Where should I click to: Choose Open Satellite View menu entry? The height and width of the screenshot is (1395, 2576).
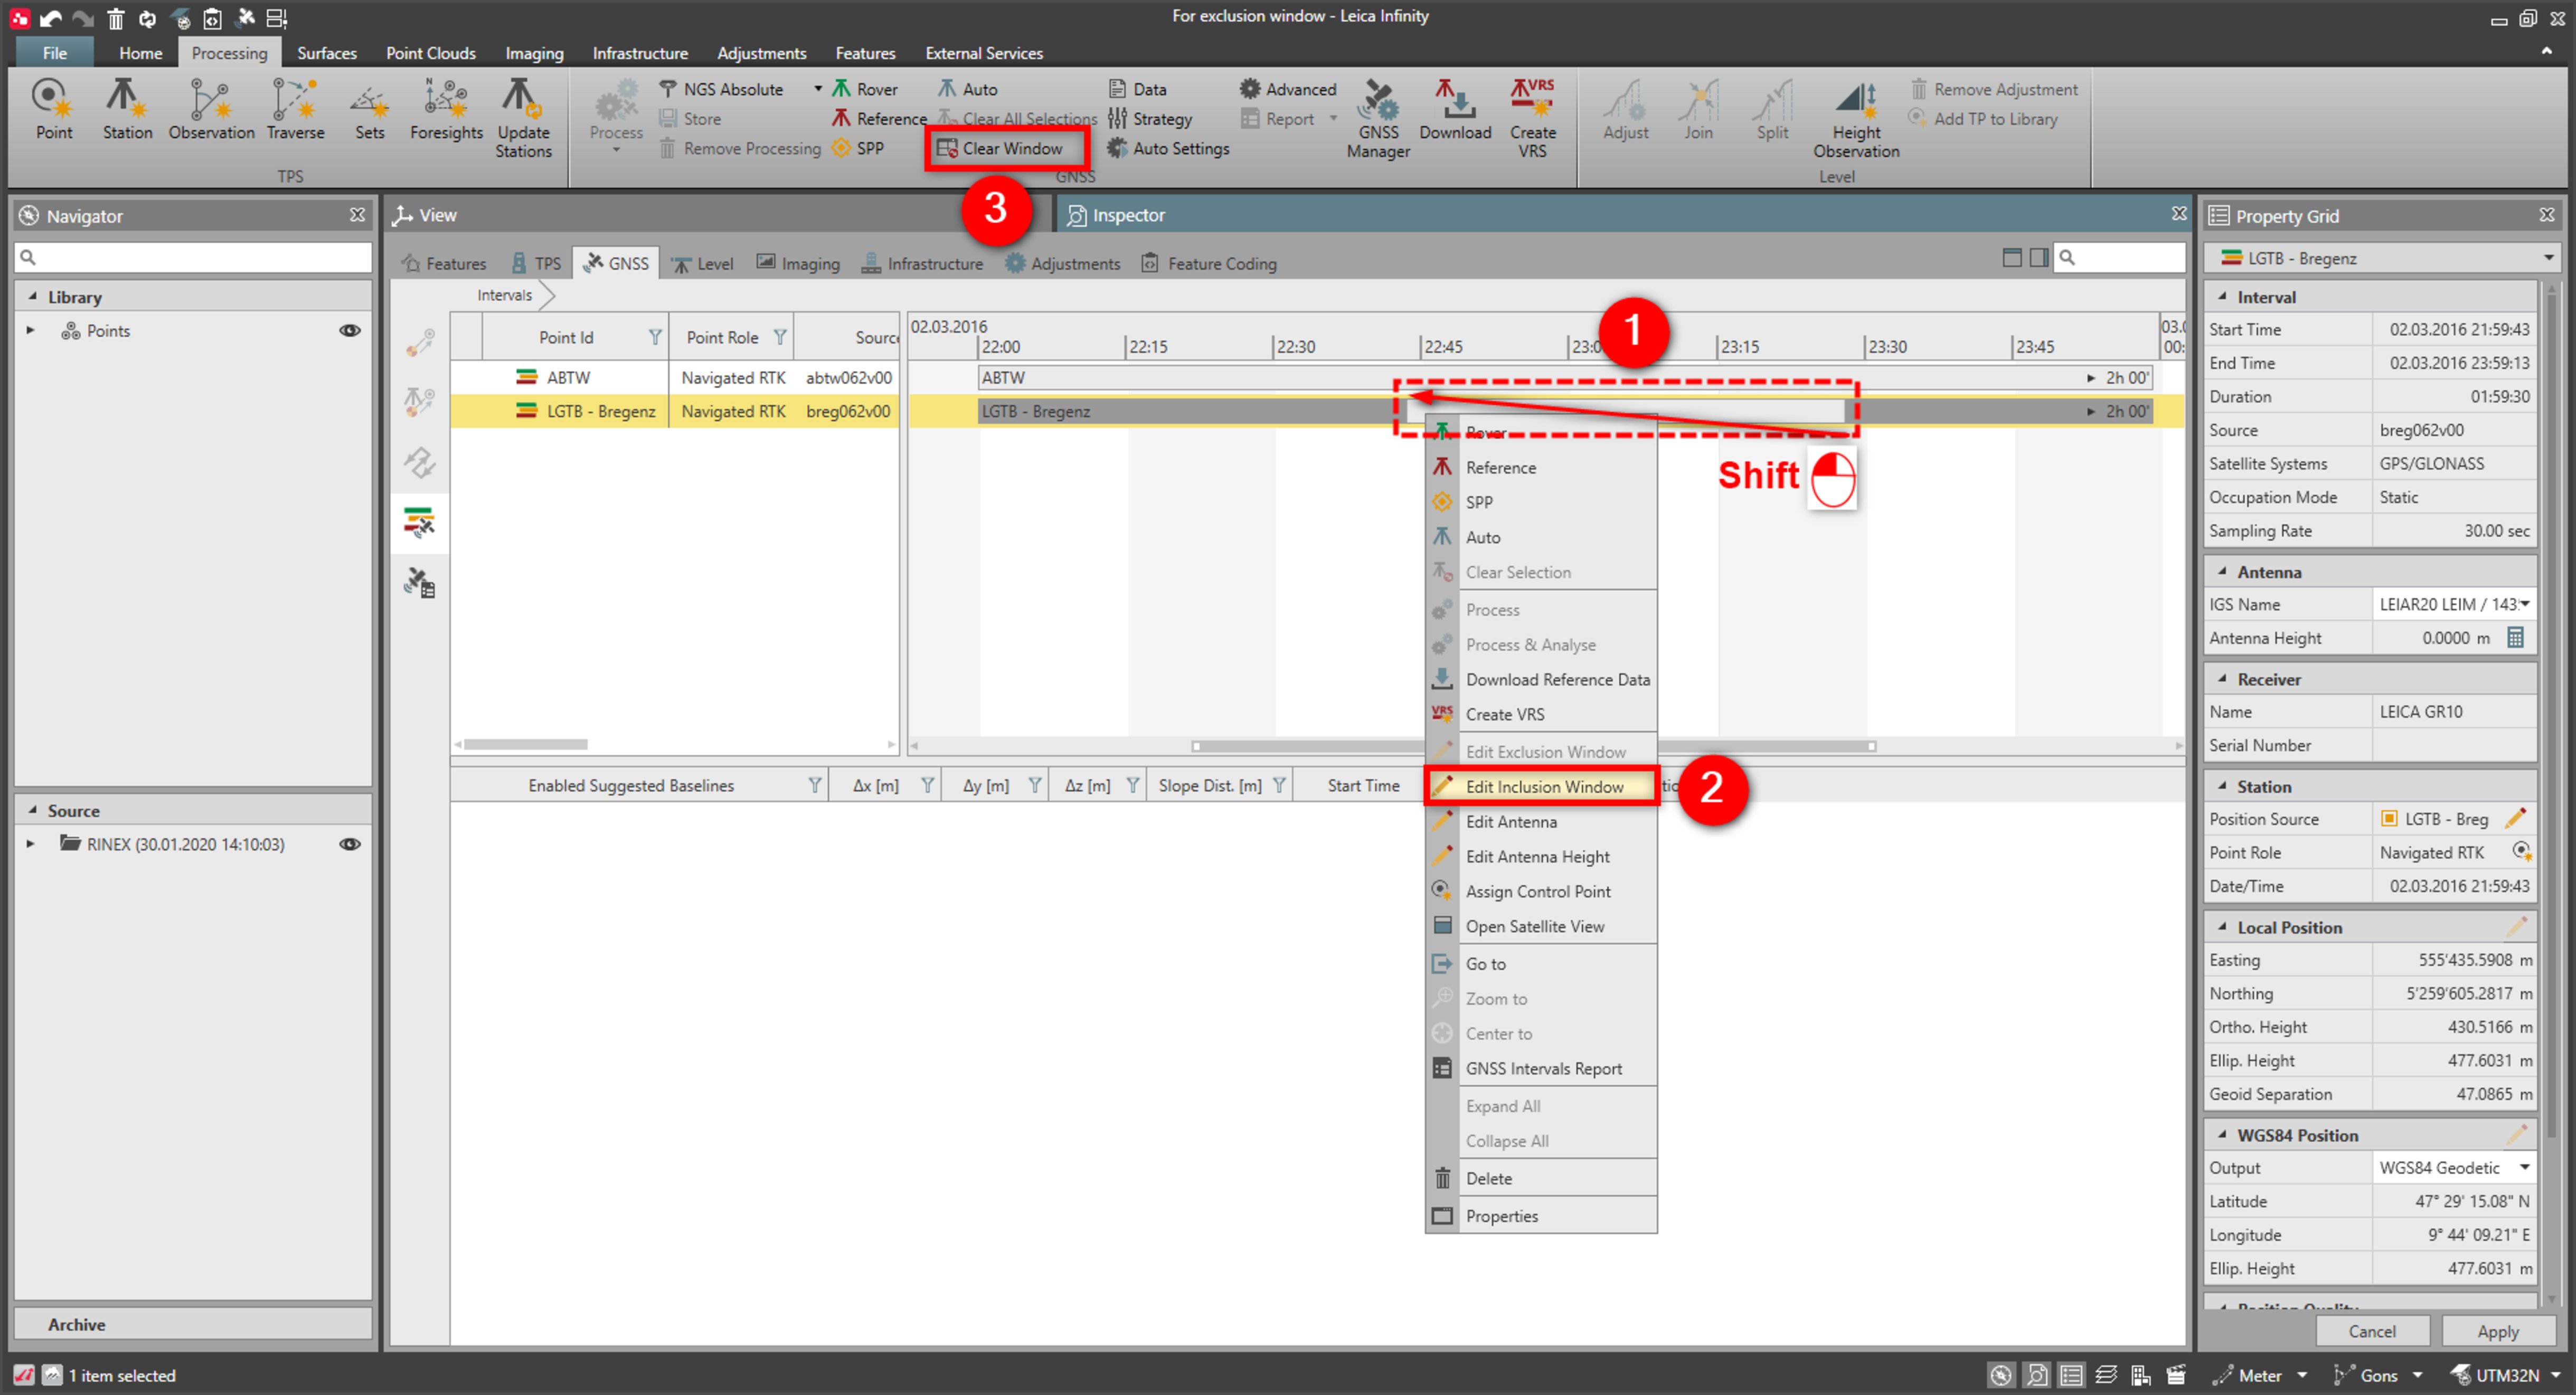[1542, 926]
